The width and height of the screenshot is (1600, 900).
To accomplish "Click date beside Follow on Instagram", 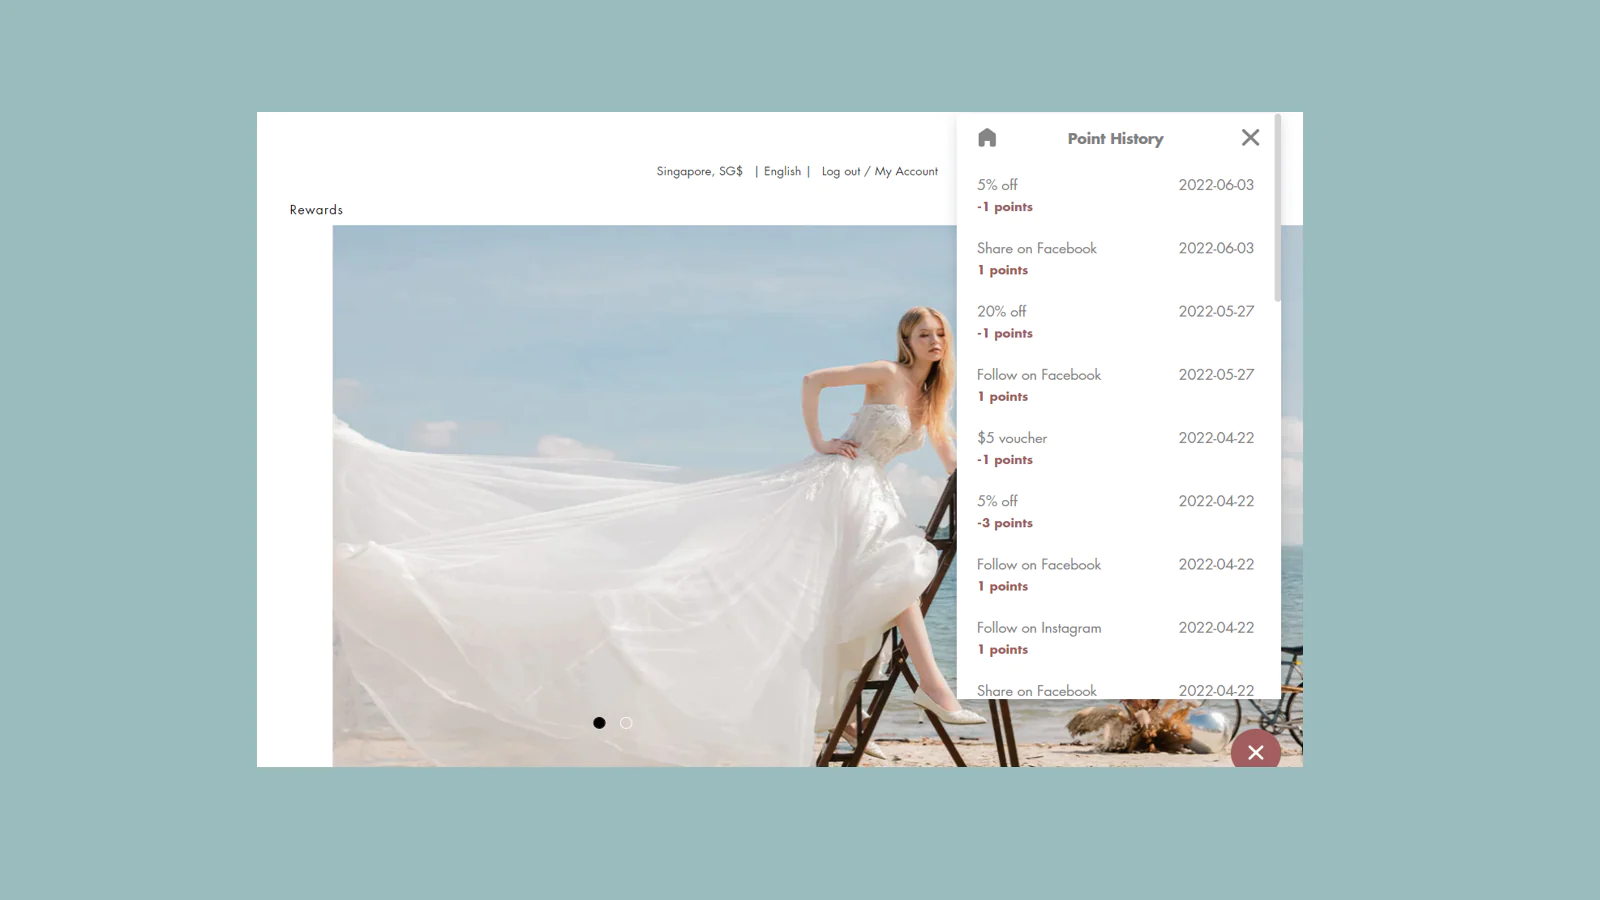I will [x=1216, y=628].
